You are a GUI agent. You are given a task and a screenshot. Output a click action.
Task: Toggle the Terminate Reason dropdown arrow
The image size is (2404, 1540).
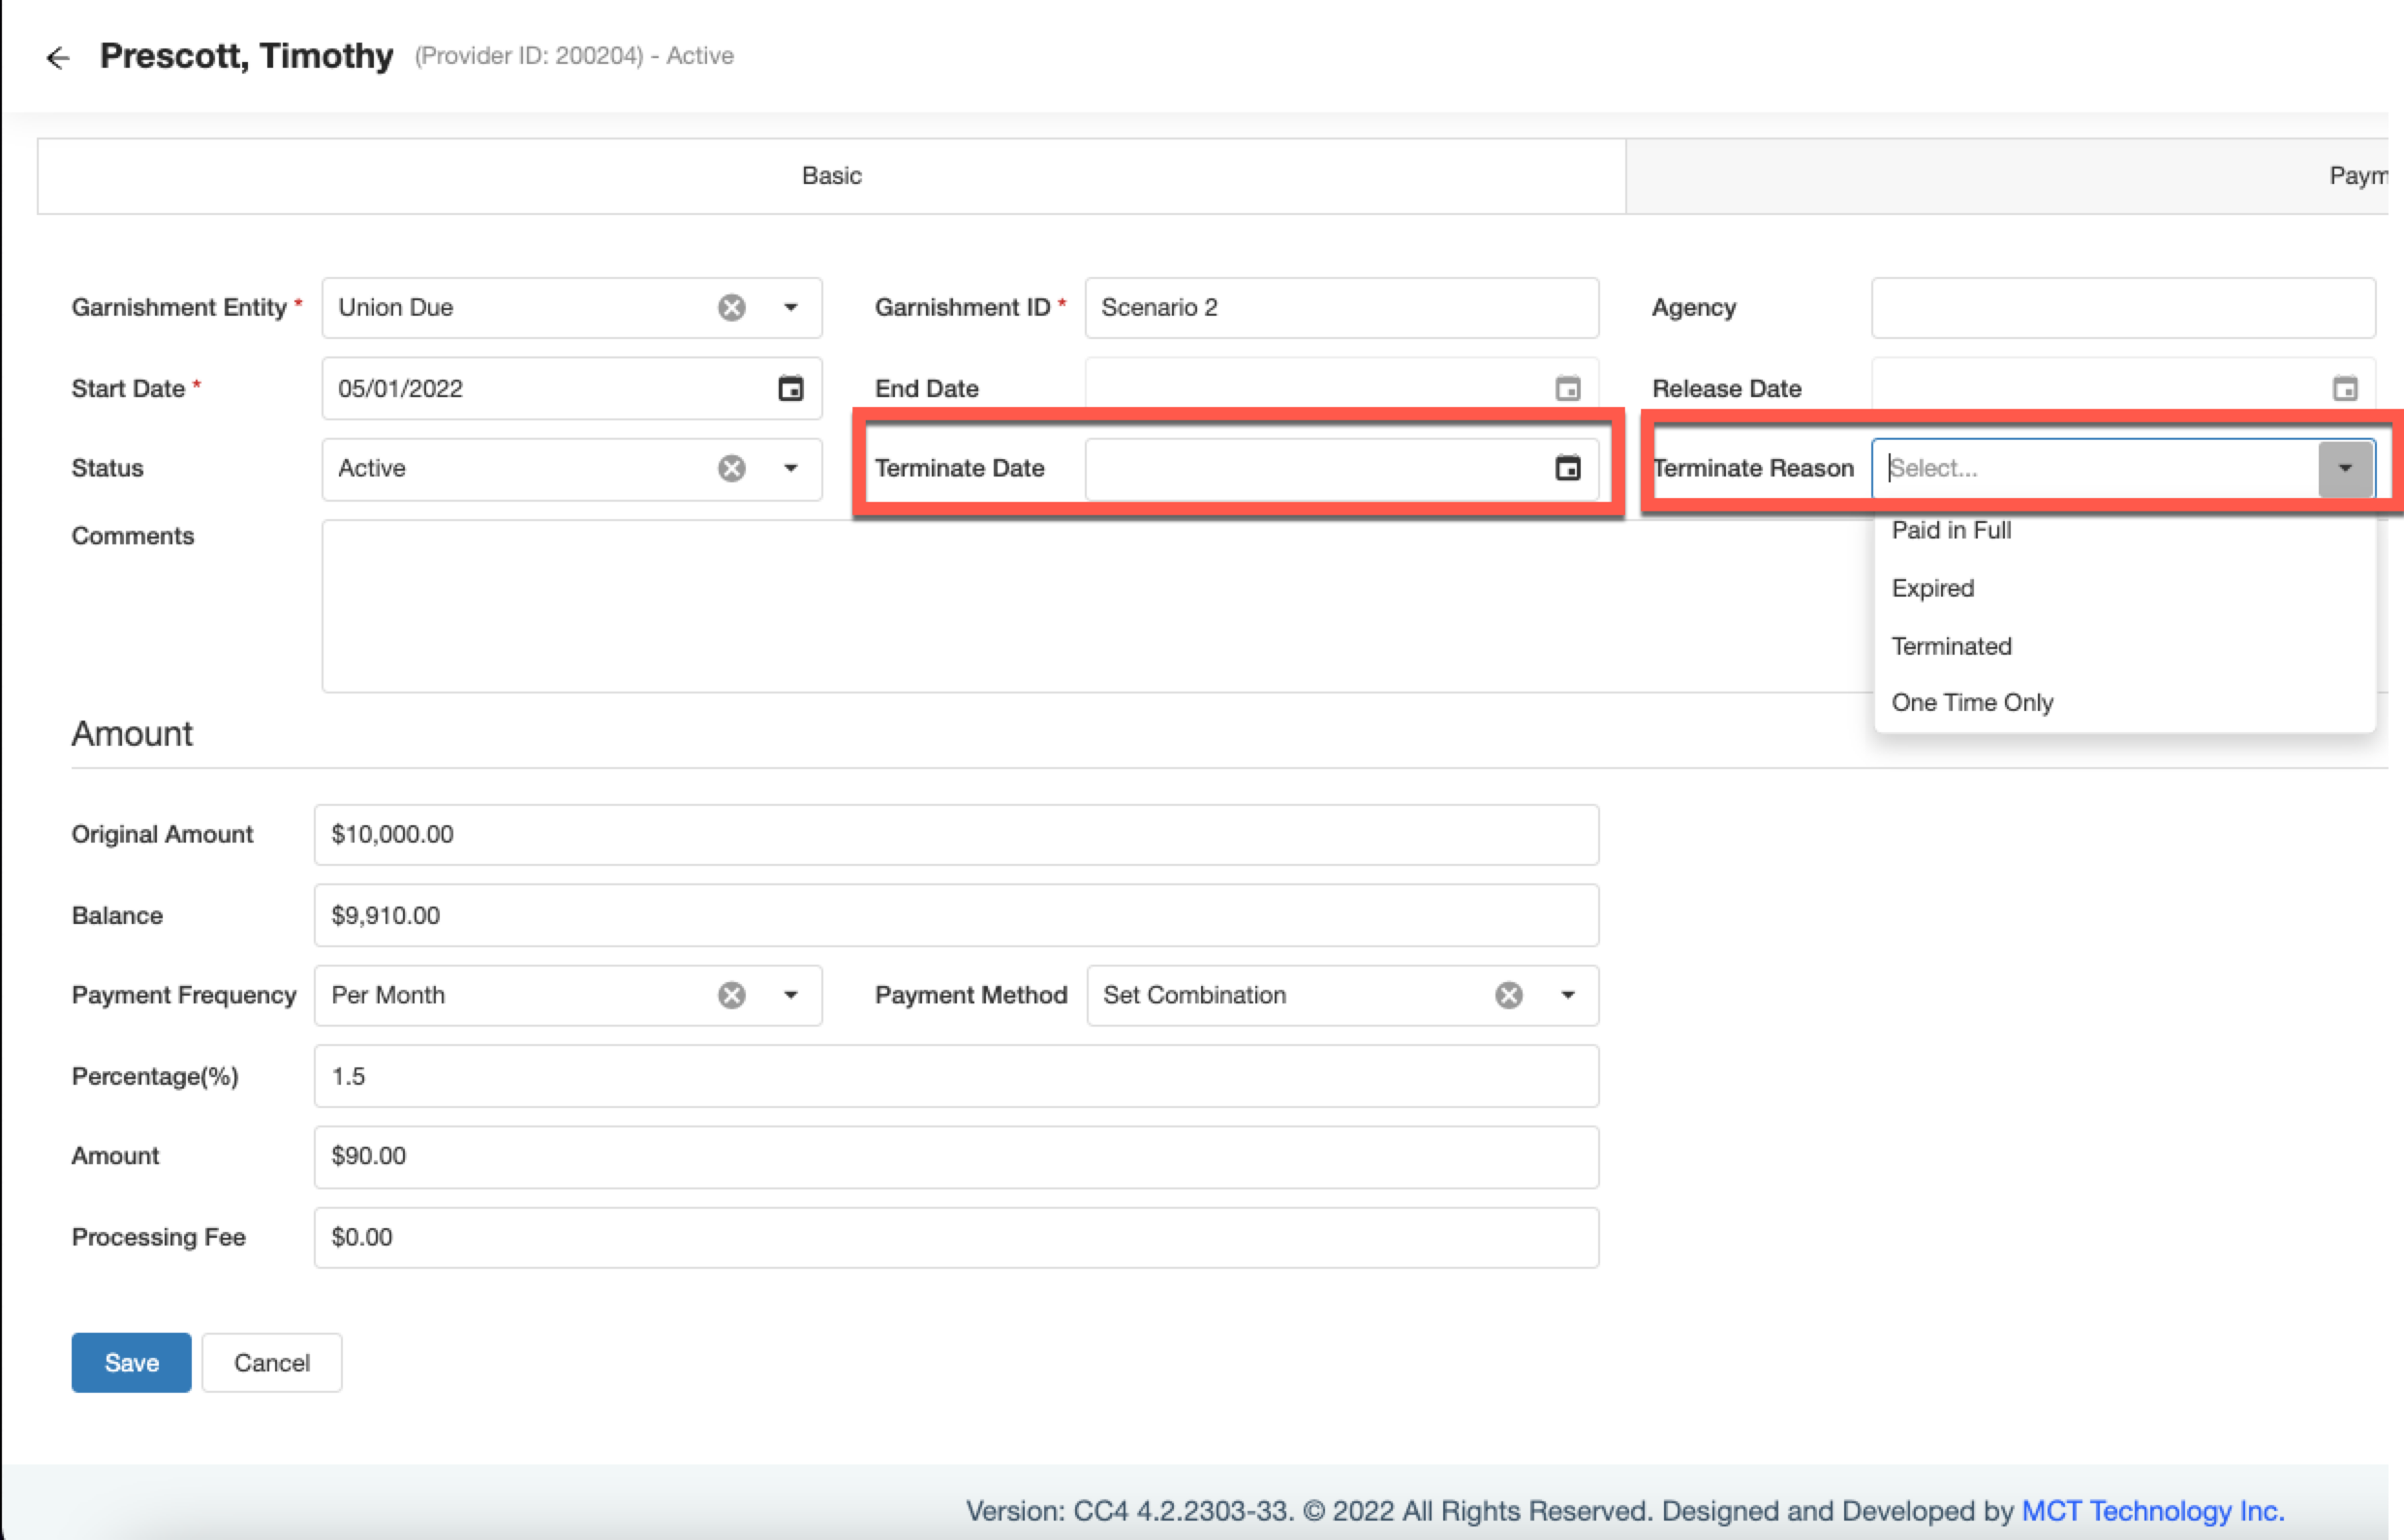click(x=2345, y=468)
